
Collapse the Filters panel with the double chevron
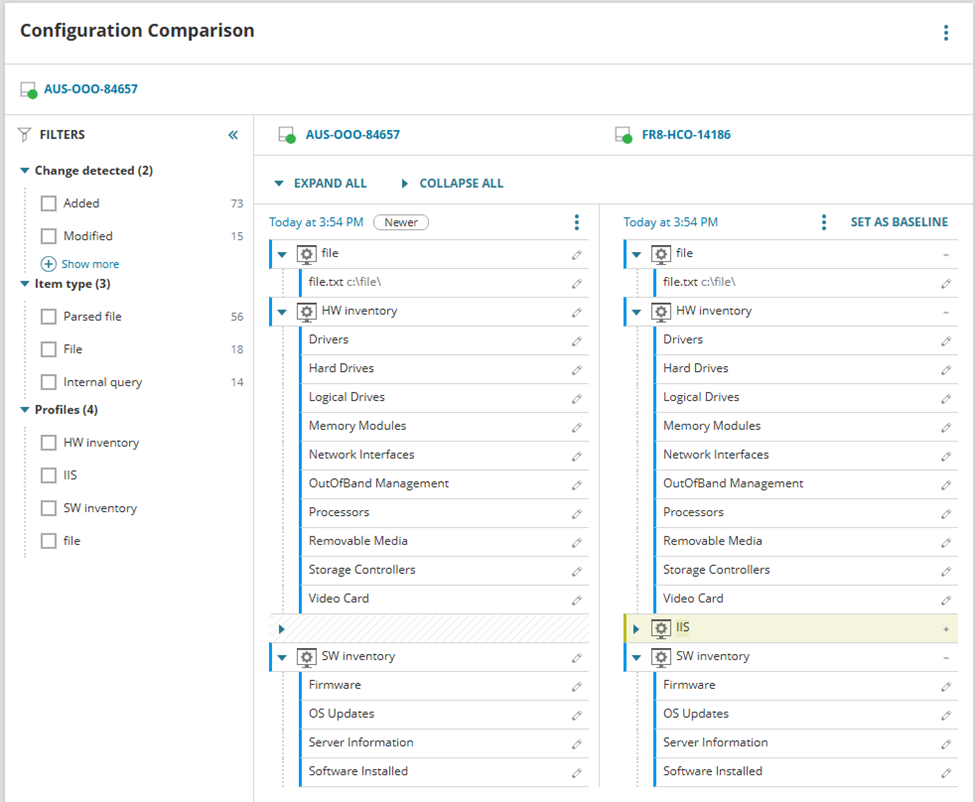pos(233,134)
